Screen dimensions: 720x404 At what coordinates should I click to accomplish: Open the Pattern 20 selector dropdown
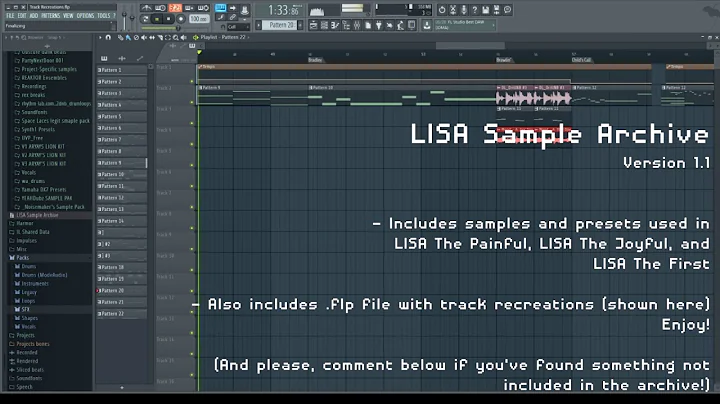(279, 25)
